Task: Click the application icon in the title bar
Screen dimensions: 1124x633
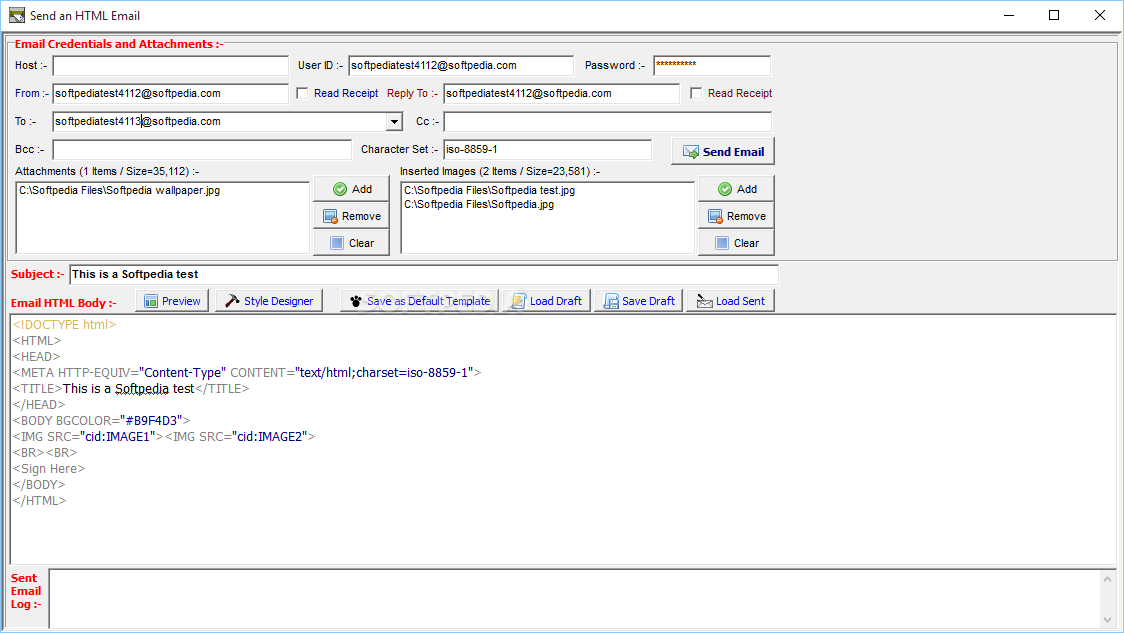Action: point(16,15)
